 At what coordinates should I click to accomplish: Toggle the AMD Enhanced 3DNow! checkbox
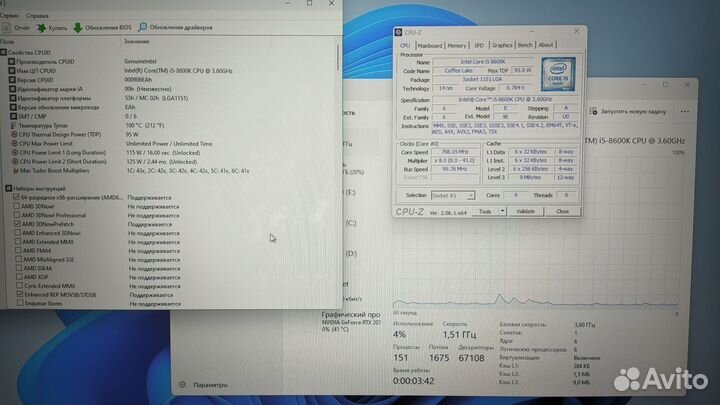(17, 233)
